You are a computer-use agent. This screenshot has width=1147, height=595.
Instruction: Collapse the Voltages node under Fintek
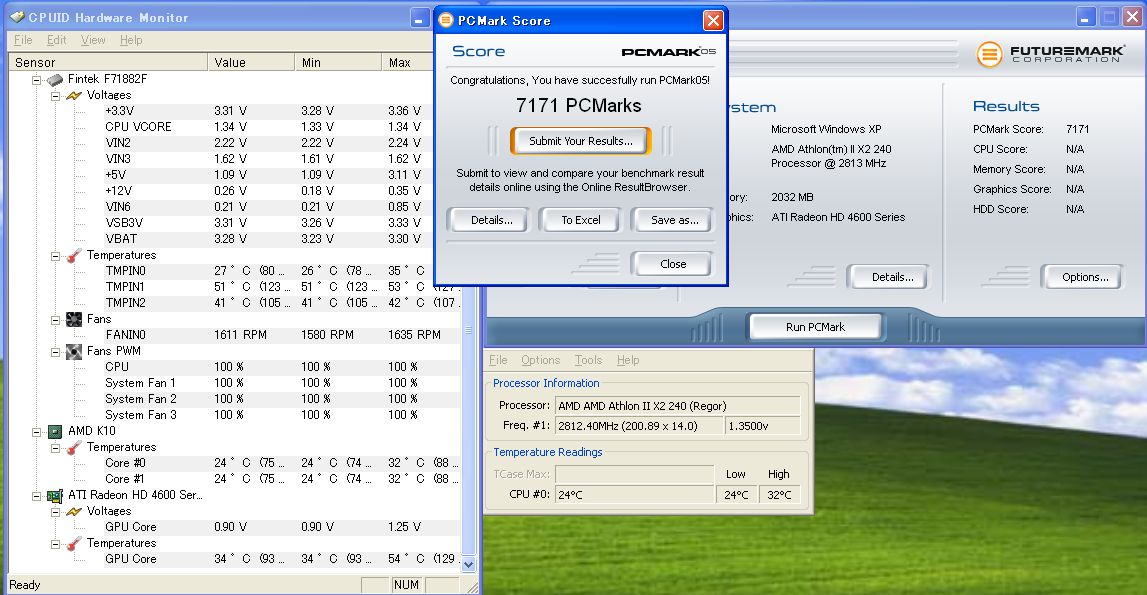[55, 95]
